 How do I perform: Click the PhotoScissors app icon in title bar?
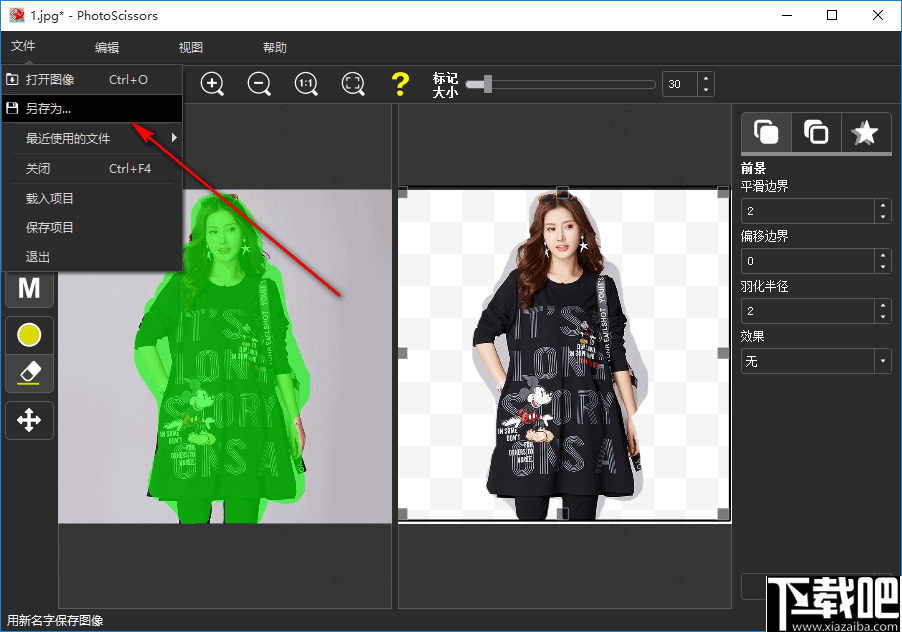click(17, 16)
